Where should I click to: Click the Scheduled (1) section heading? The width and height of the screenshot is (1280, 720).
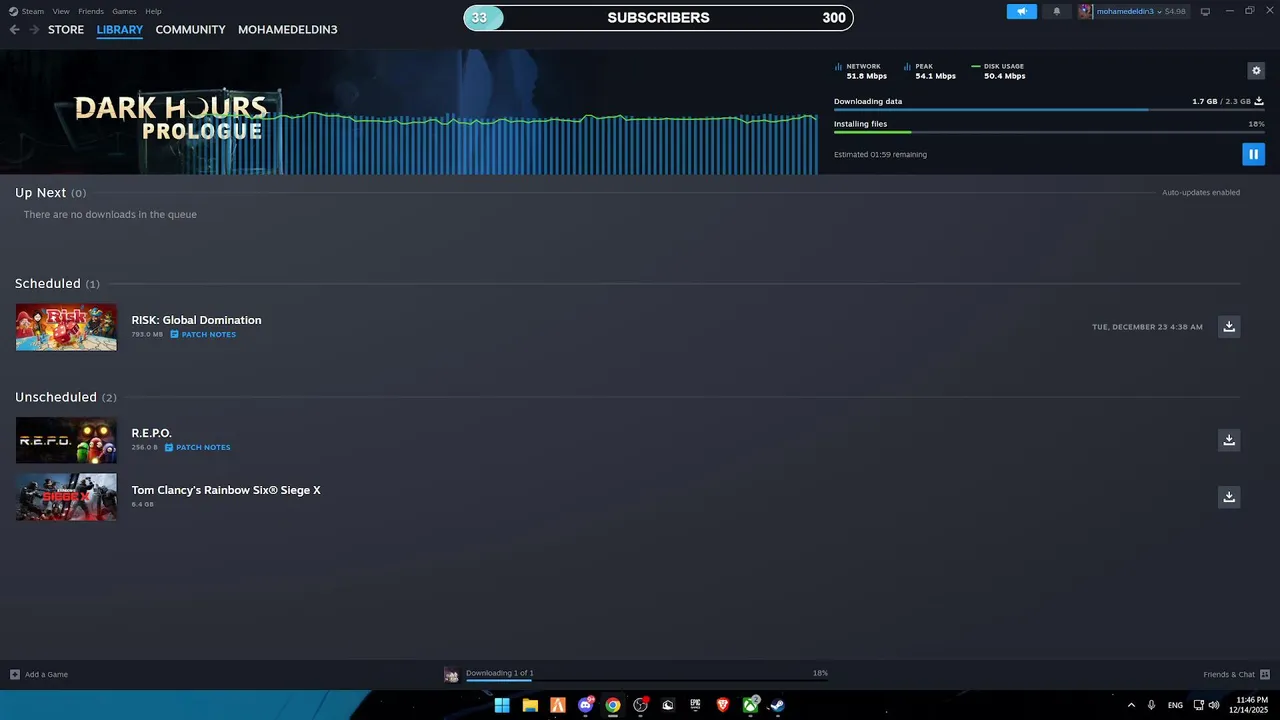coord(57,284)
